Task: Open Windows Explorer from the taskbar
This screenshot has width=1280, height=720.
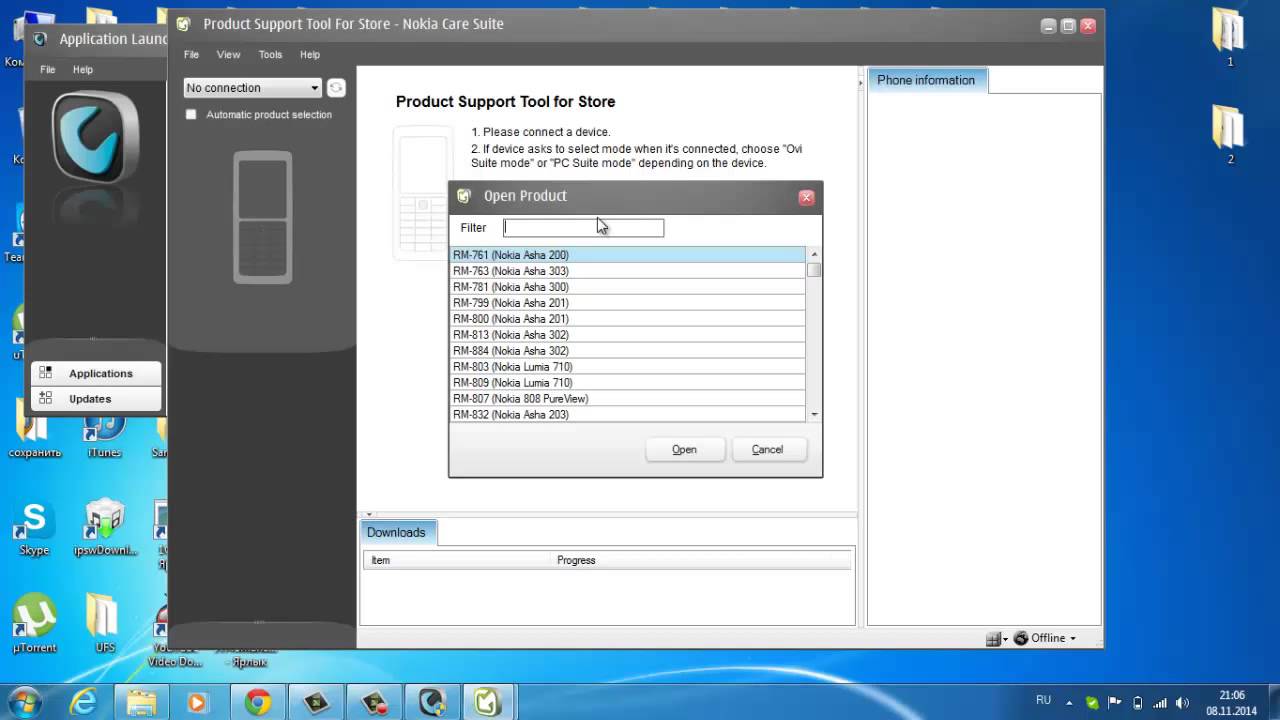Action: tap(142, 702)
